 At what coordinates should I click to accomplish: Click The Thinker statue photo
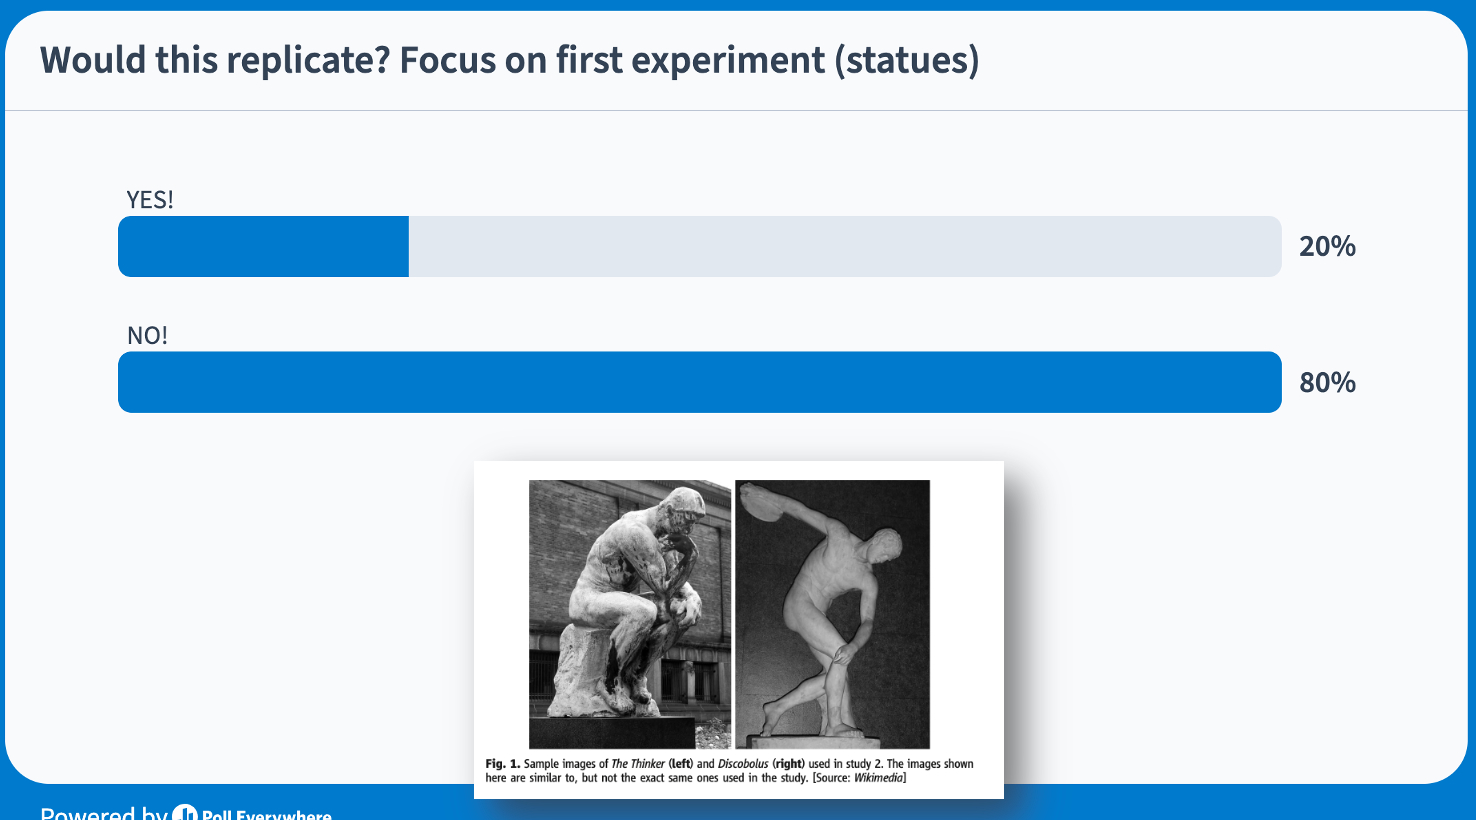pos(630,613)
